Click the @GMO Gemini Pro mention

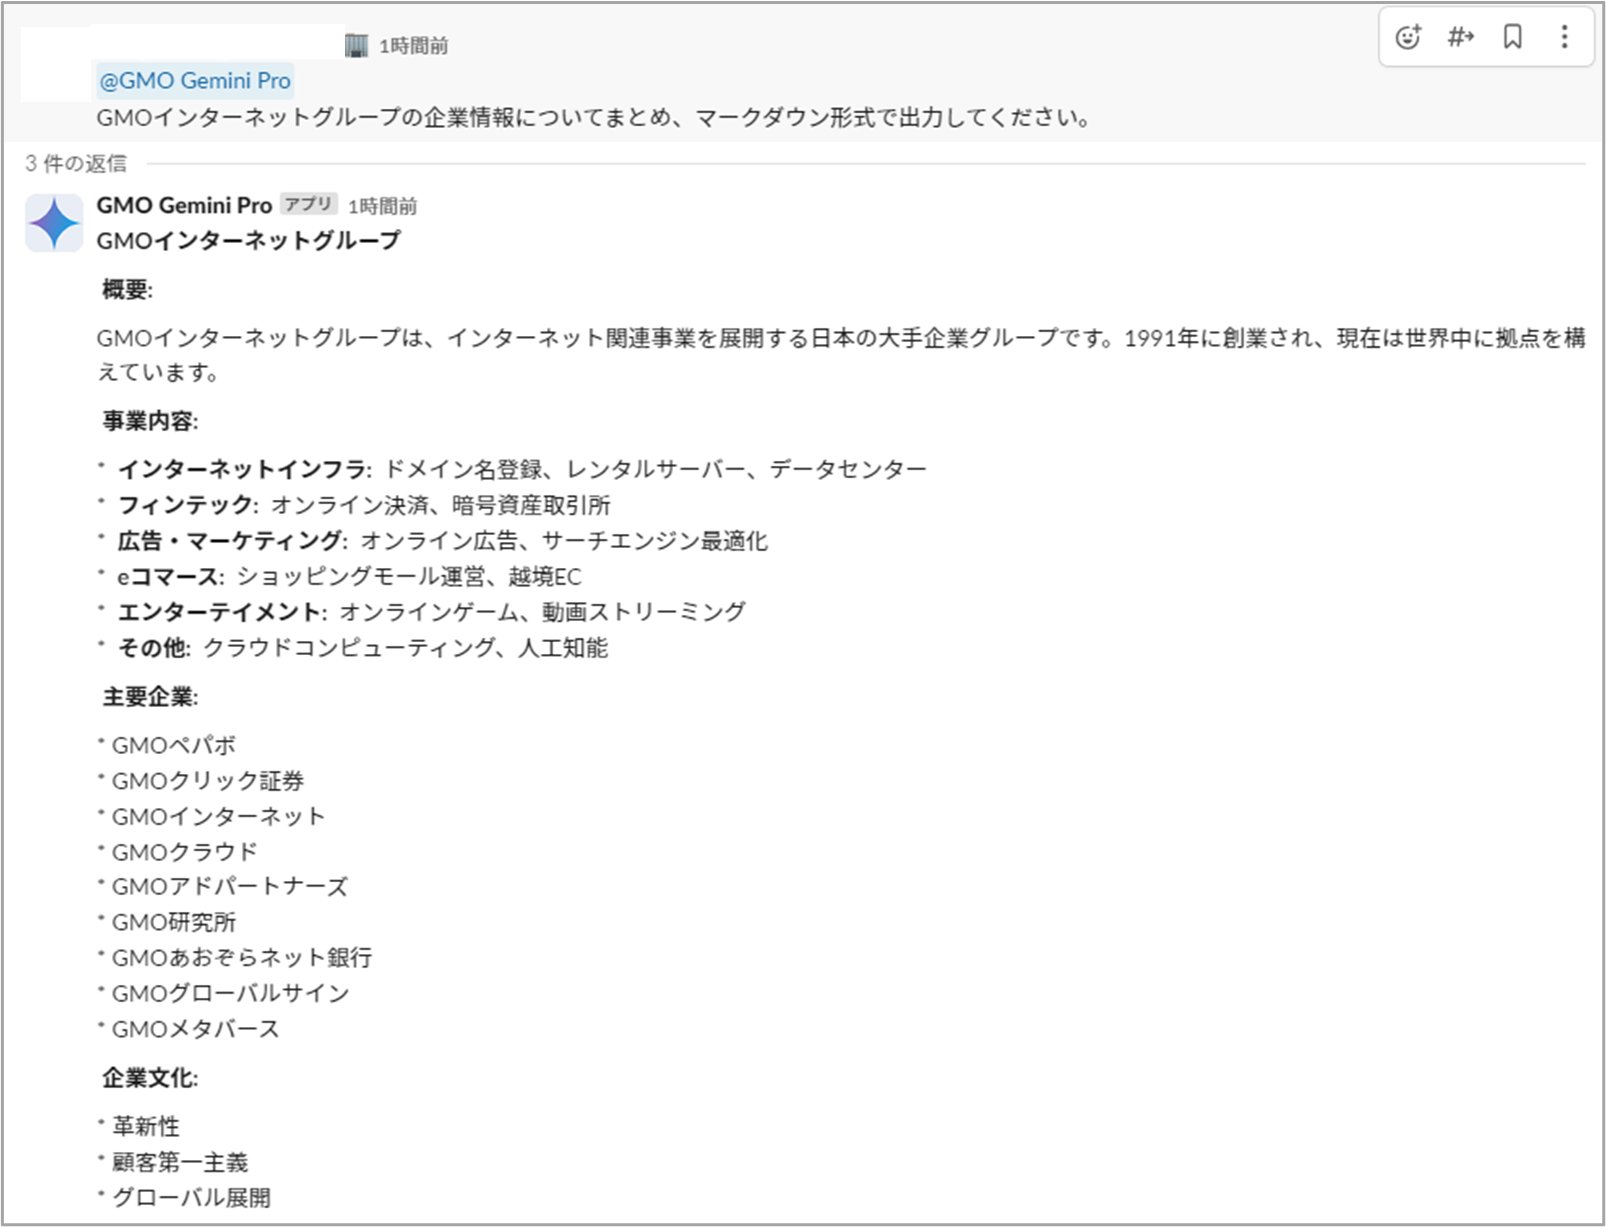[195, 81]
